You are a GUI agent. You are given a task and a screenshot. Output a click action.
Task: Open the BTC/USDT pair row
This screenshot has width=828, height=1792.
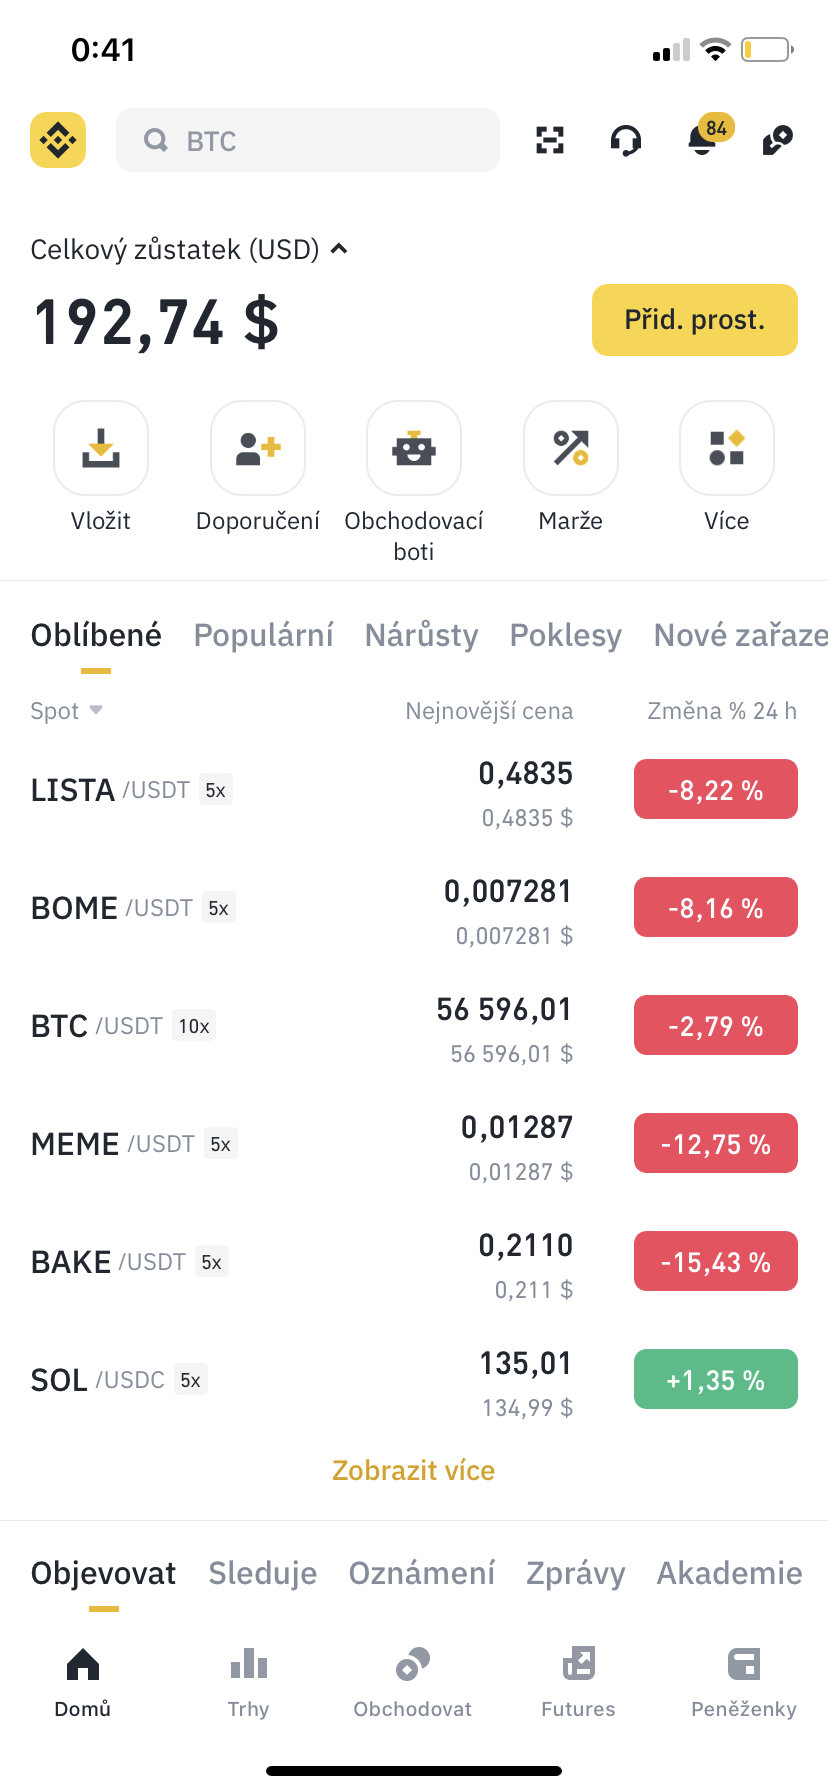pyautogui.click(x=300, y=1027)
